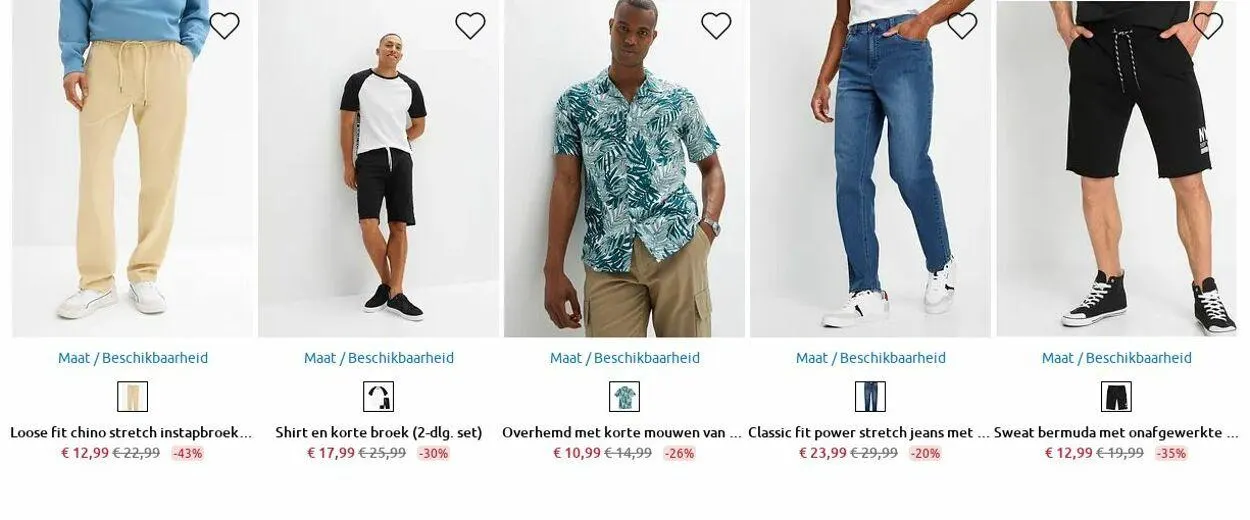
Task: Choose black-white shirt set color swatch
Action: pos(379,397)
